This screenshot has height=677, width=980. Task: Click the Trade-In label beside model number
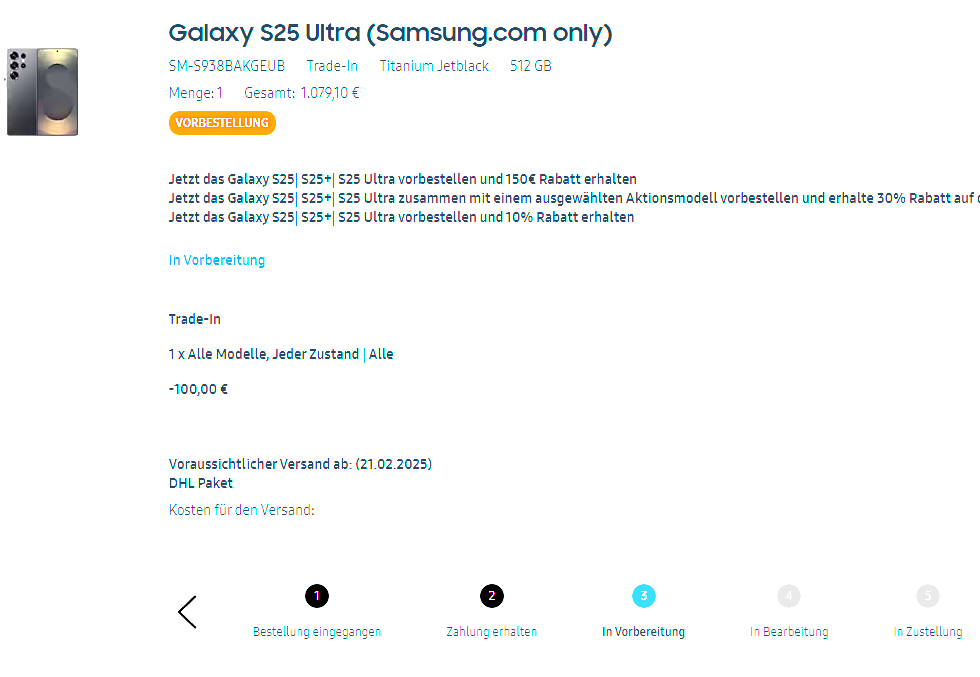(332, 66)
